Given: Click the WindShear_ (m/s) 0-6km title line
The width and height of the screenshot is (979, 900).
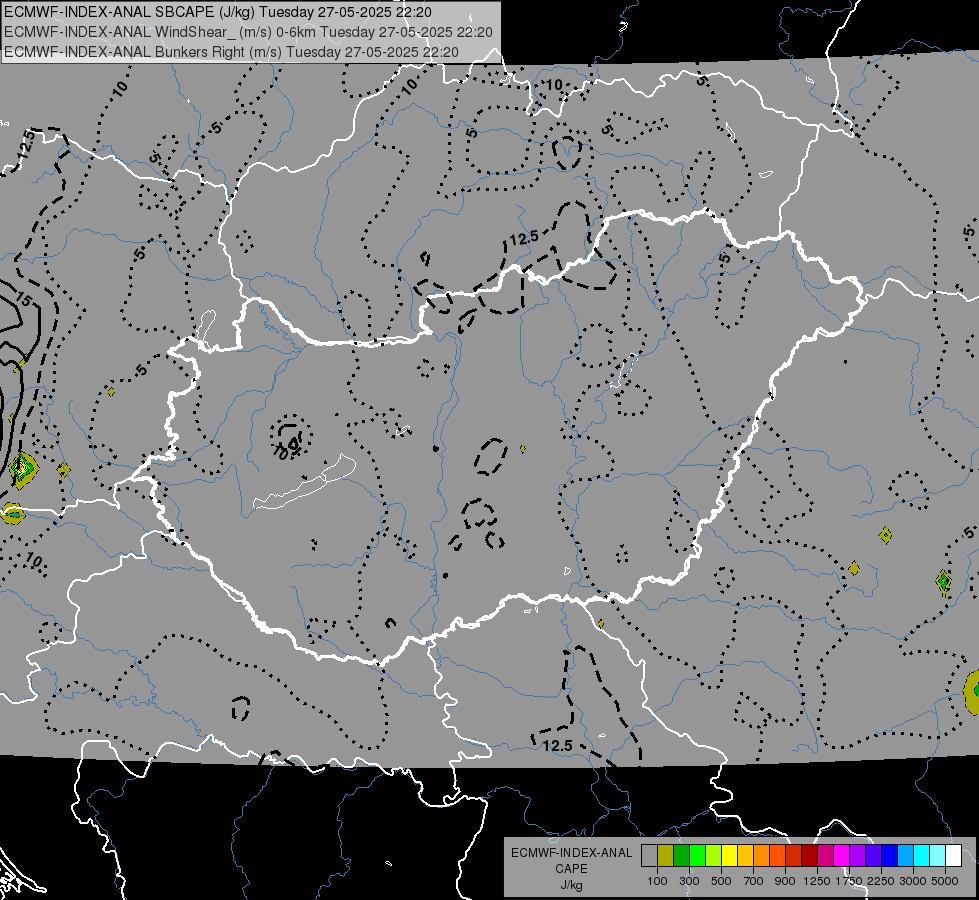Looking at the screenshot, I should coord(248,32).
